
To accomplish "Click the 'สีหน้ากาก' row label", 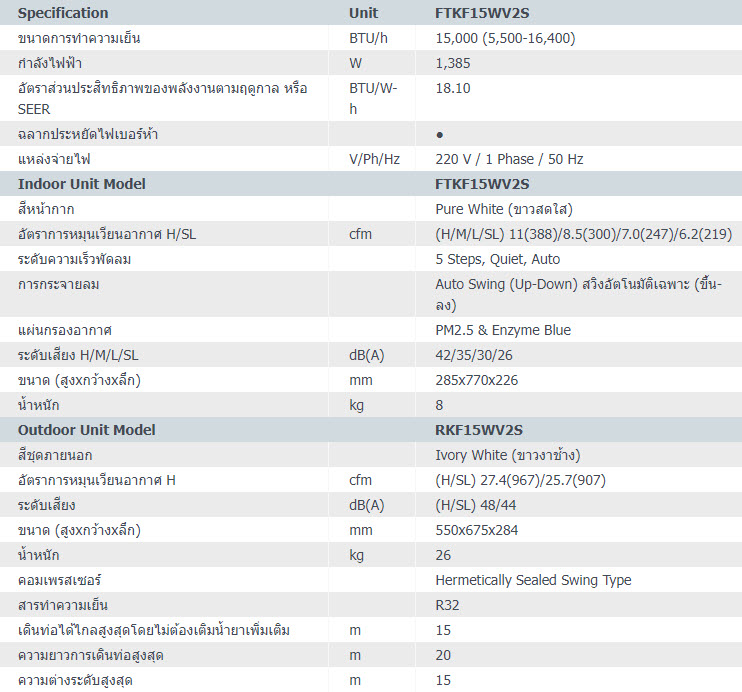I will 46,209.
